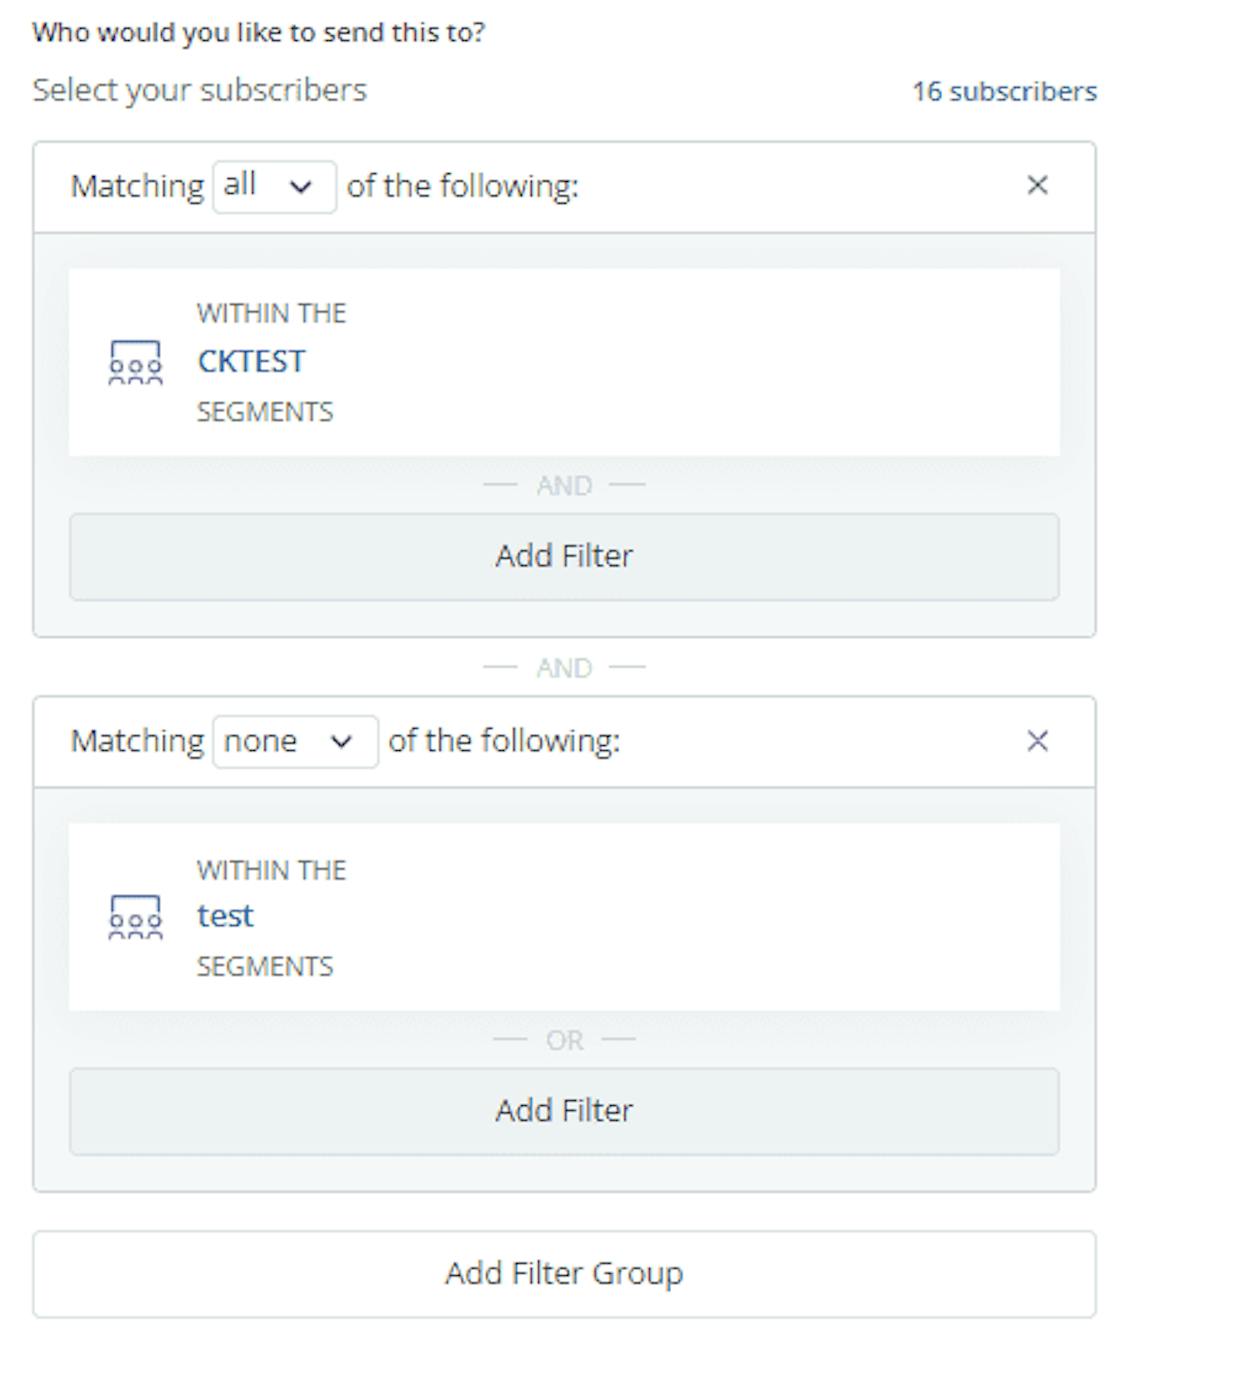Select the test segments filter card
The image size is (1240, 1373).
click(x=564, y=917)
